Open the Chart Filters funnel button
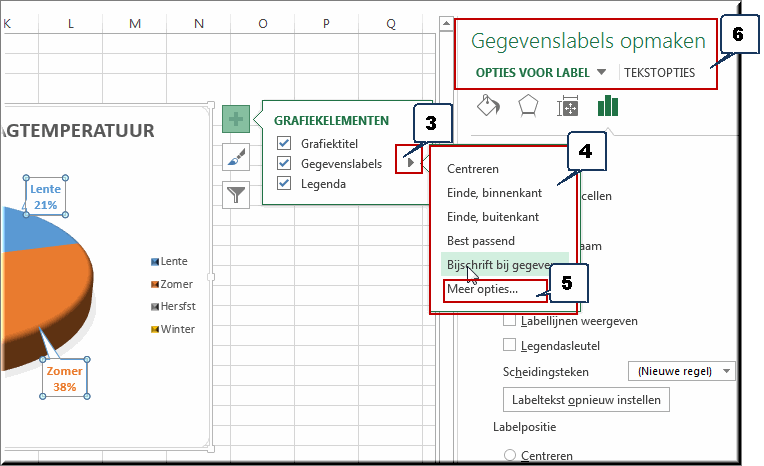Viewport: 764px width, 466px height. point(235,194)
